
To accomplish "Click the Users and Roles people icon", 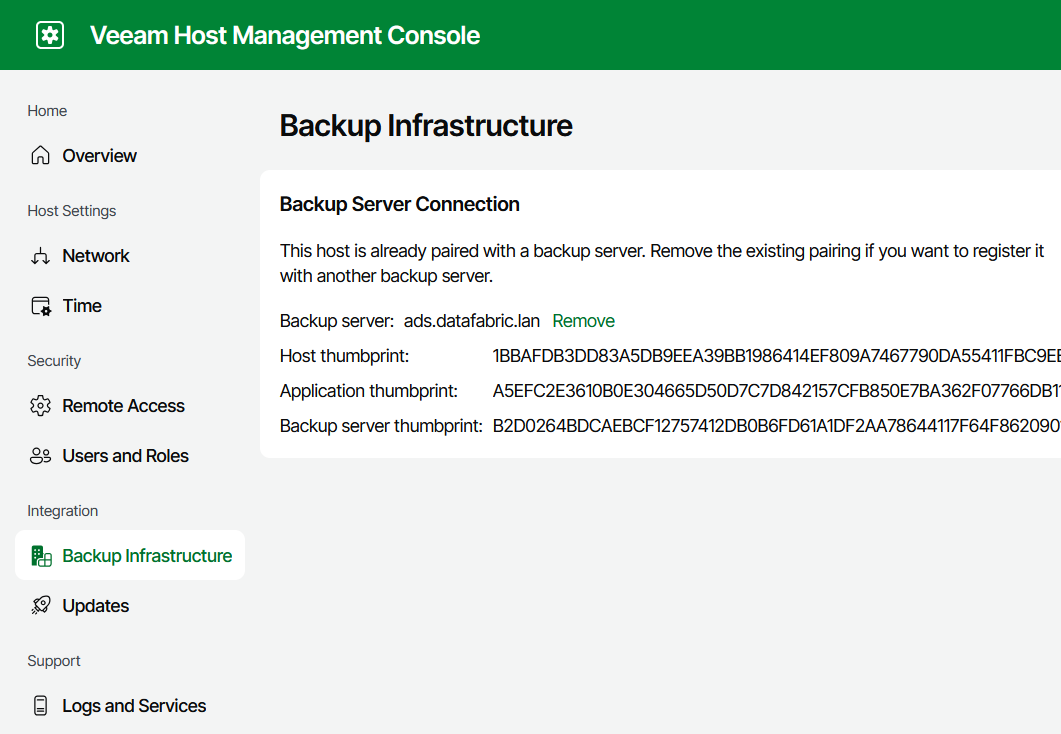I will coord(41,456).
